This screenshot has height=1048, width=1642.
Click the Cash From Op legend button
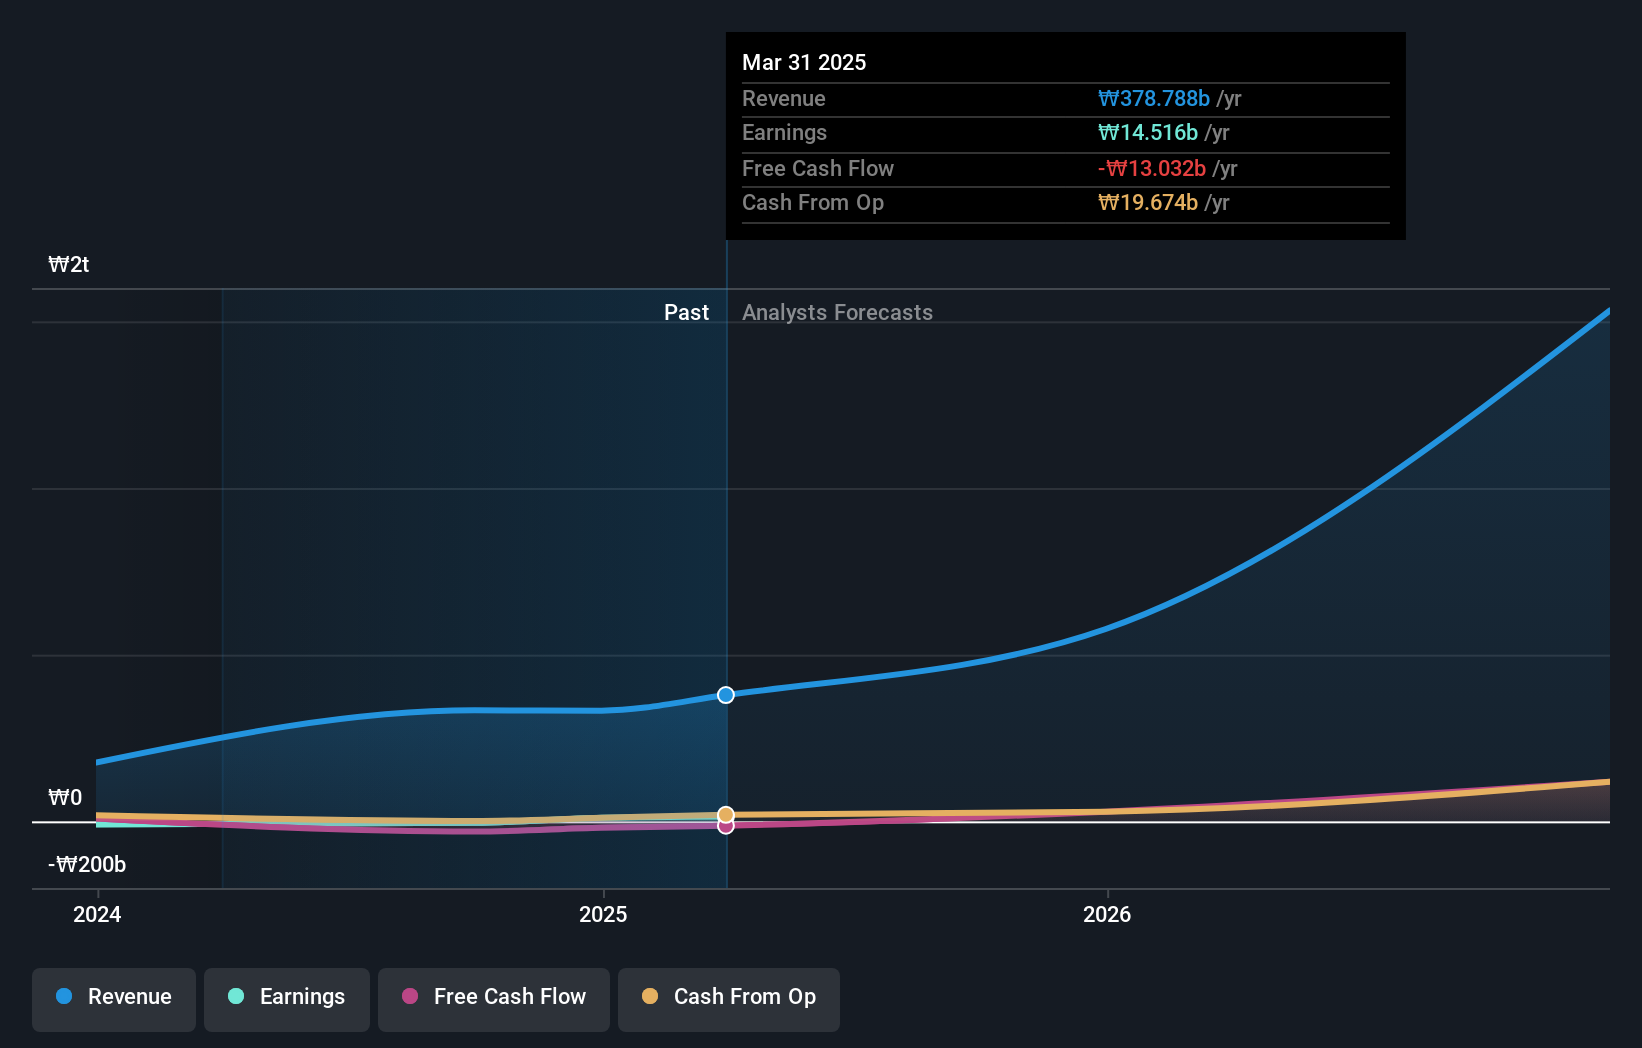click(728, 997)
